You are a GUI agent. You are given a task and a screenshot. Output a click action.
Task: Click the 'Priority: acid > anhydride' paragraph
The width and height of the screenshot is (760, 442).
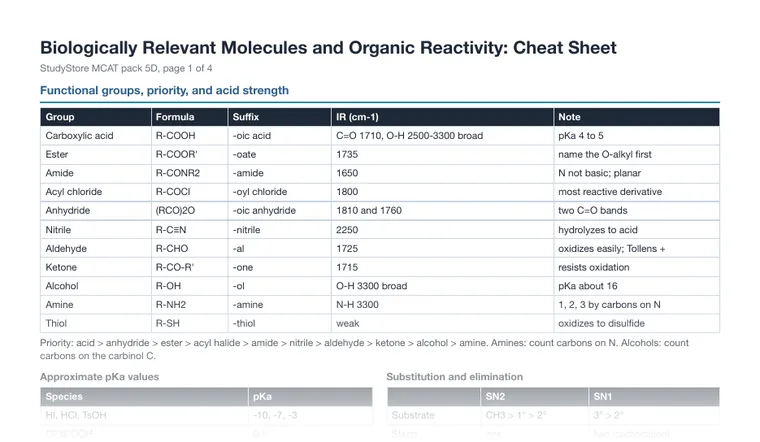click(x=364, y=349)
